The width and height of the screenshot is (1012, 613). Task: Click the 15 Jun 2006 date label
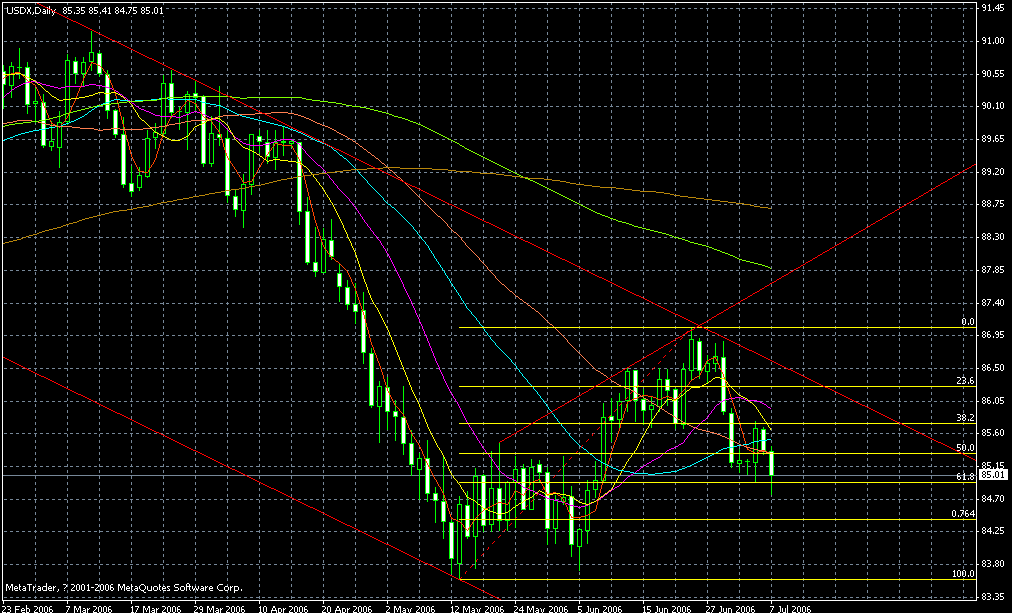[x=667, y=608]
